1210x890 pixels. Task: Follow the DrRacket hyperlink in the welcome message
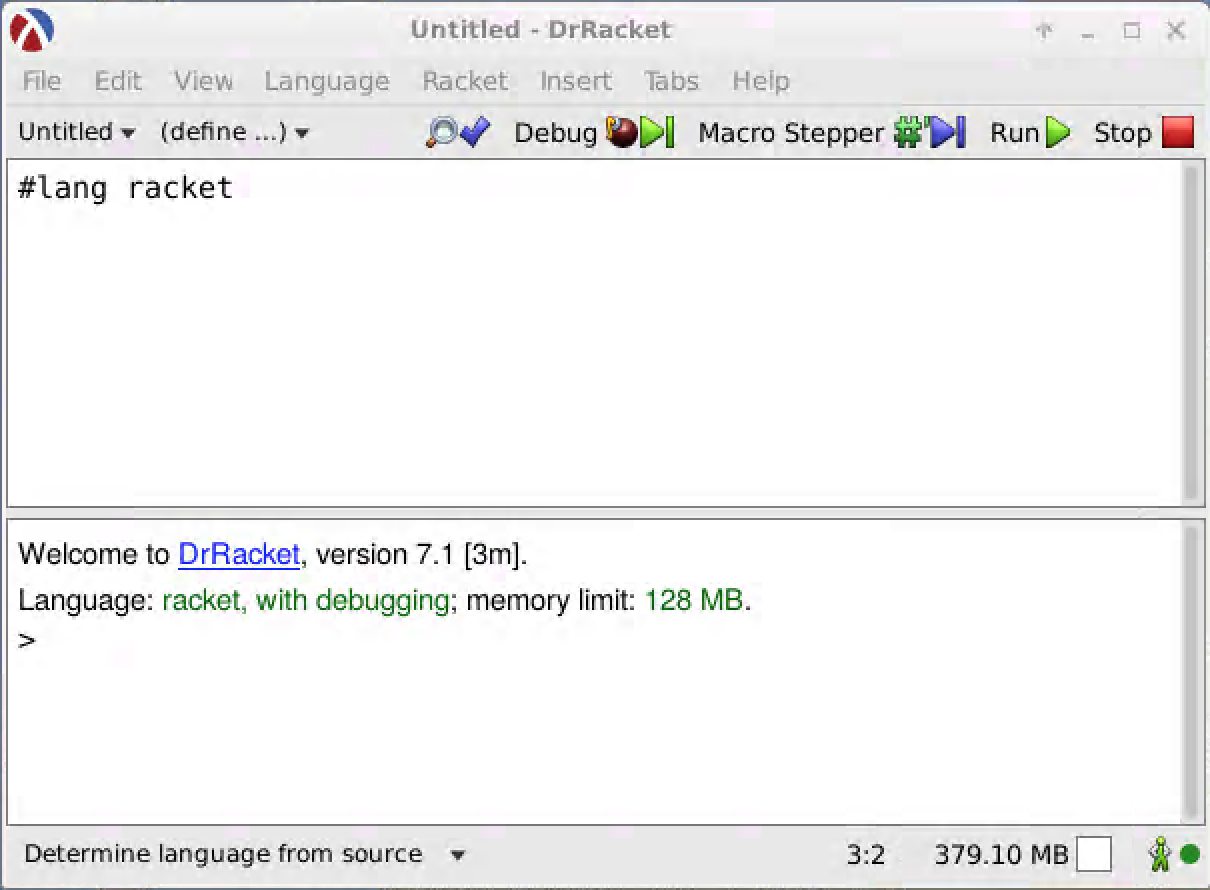coord(238,554)
